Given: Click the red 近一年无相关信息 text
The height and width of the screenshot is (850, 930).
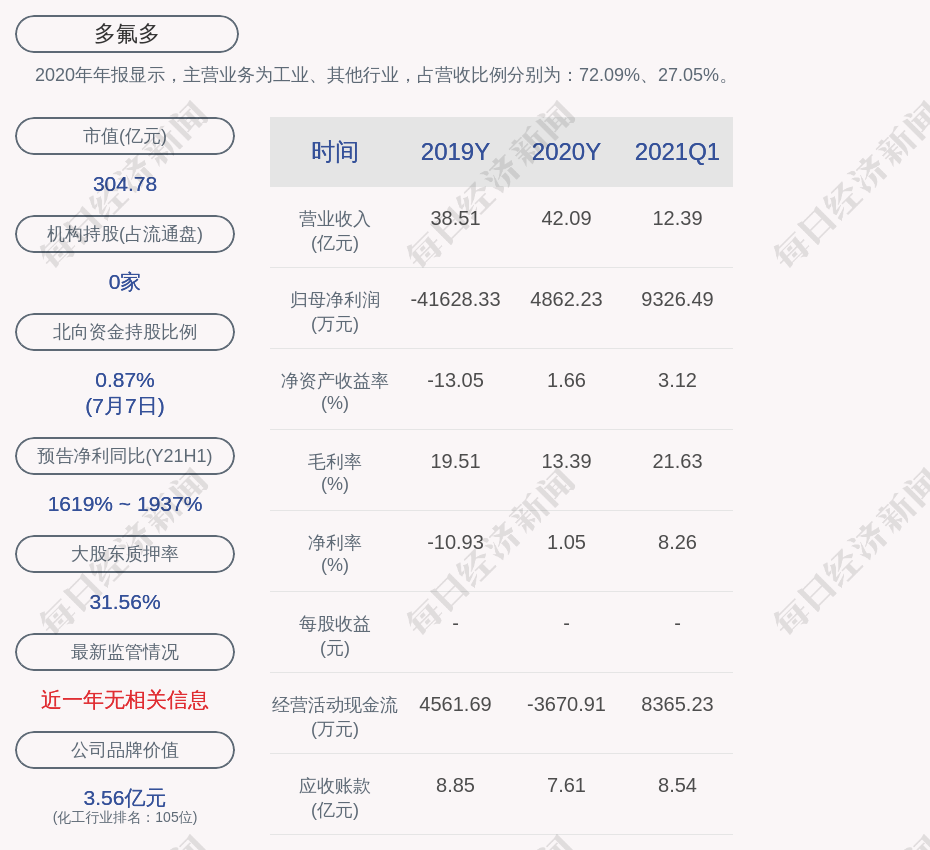Looking at the screenshot, I should click(125, 700).
